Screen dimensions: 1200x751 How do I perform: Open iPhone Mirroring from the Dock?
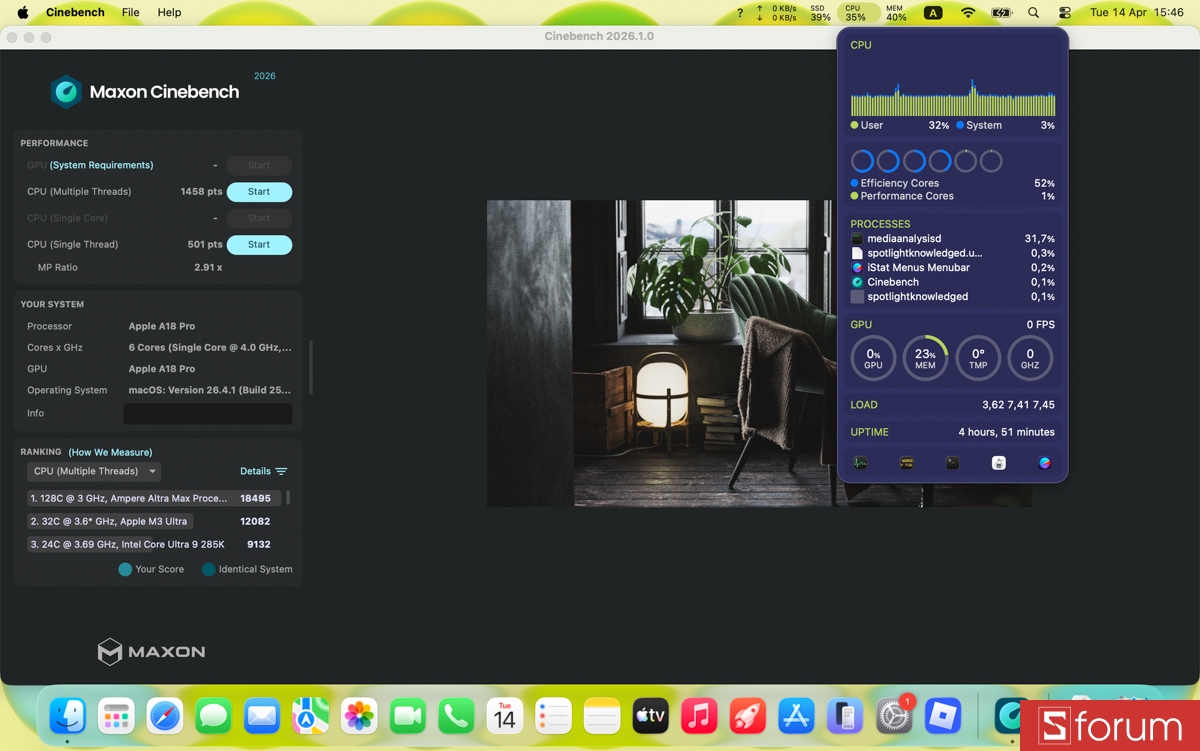pyautogui.click(x=845, y=716)
